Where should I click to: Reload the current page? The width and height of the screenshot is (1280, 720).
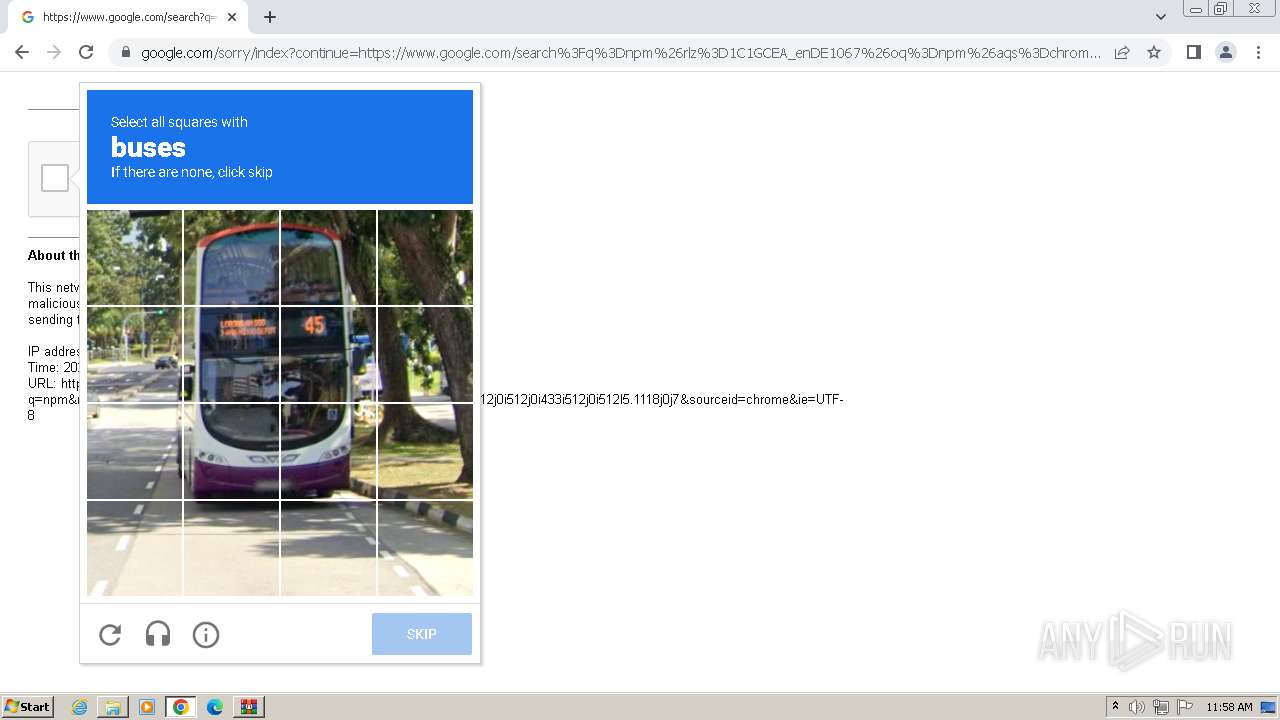click(x=86, y=52)
